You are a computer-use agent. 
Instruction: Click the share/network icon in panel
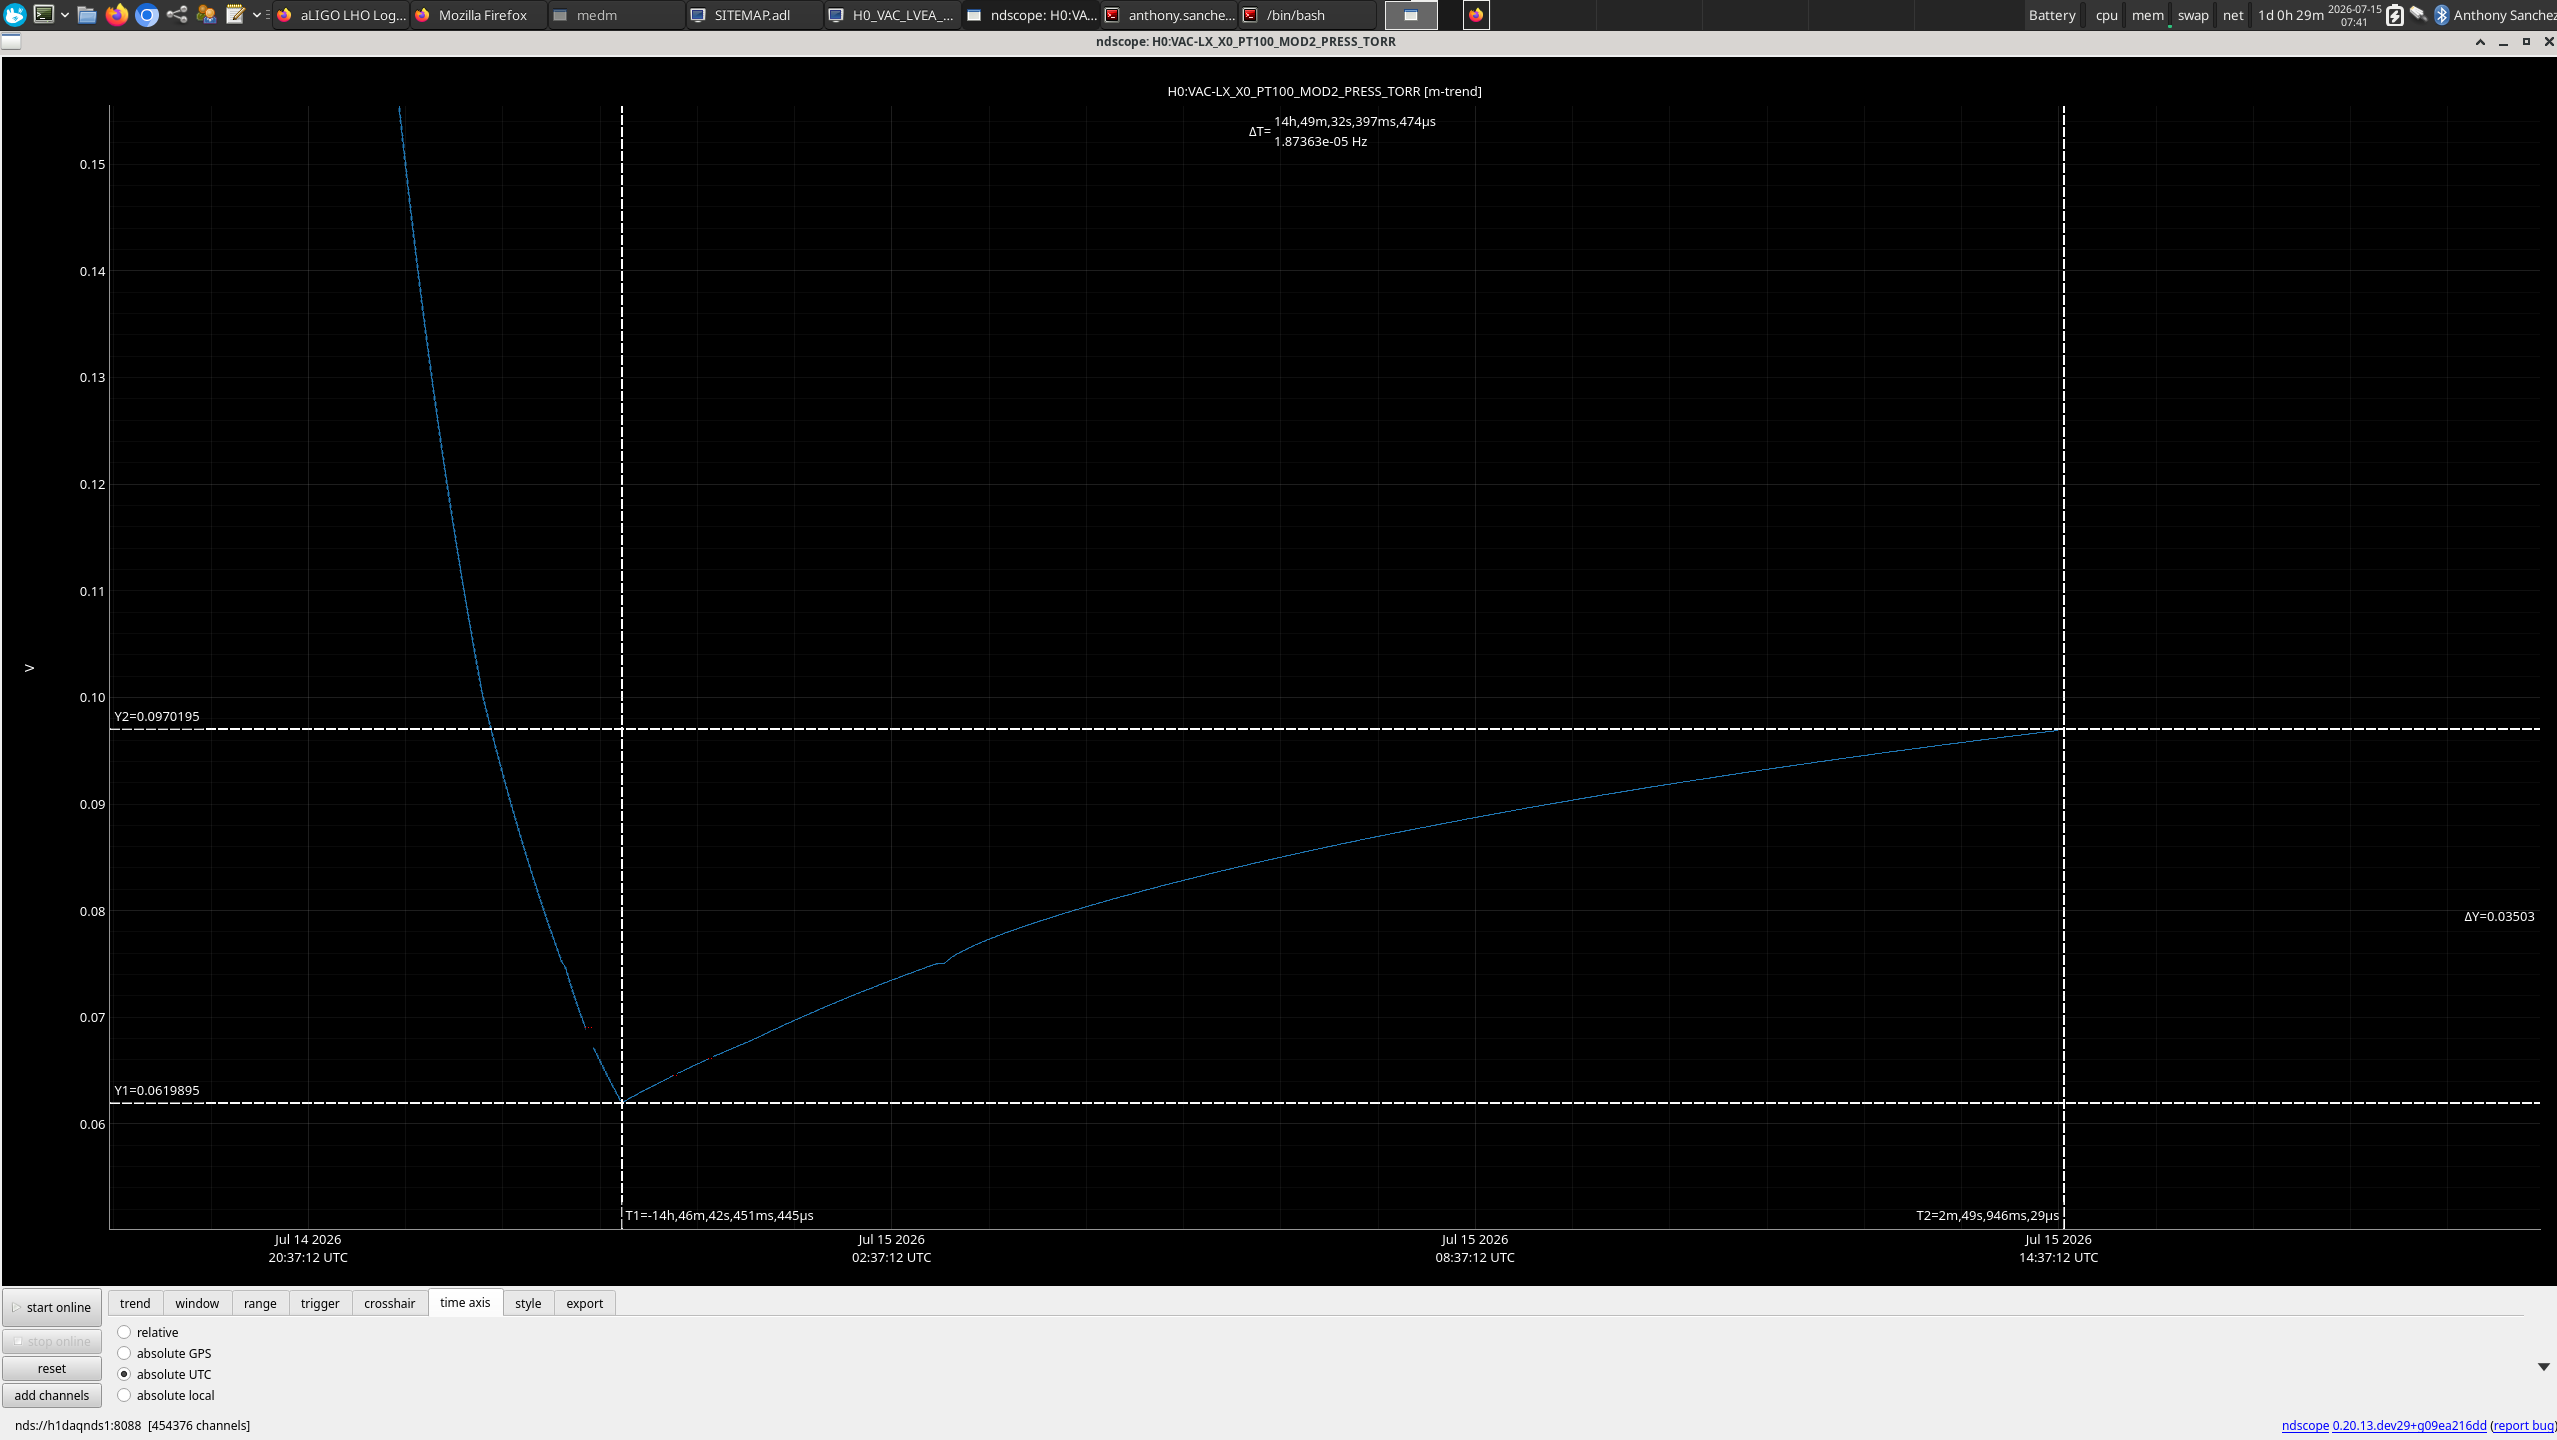(177, 15)
